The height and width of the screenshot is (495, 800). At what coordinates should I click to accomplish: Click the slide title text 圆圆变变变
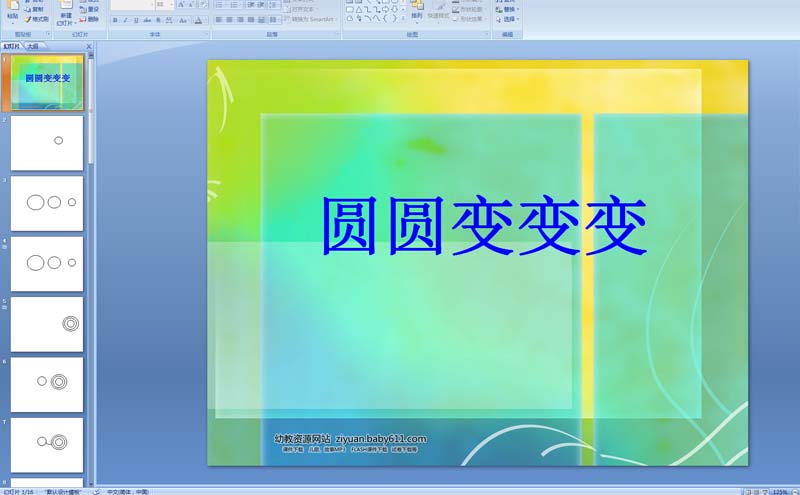[485, 226]
